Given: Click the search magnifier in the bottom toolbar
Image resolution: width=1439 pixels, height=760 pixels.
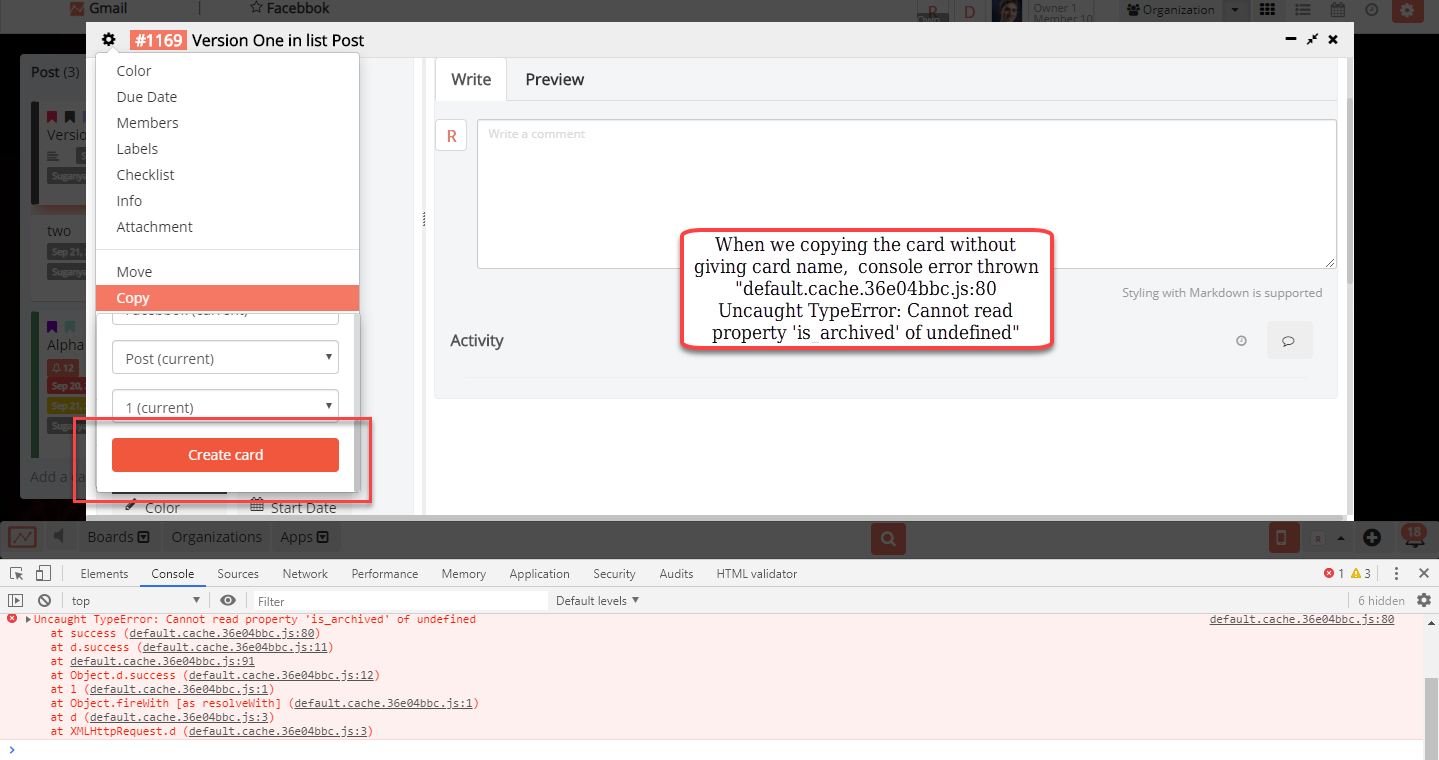Looking at the screenshot, I should (888, 538).
